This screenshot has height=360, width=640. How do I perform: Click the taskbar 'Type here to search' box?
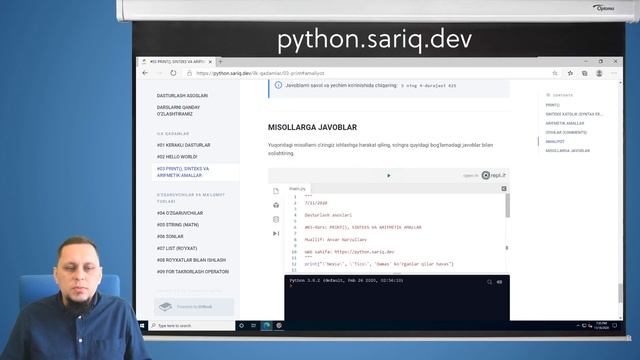coord(192,326)
